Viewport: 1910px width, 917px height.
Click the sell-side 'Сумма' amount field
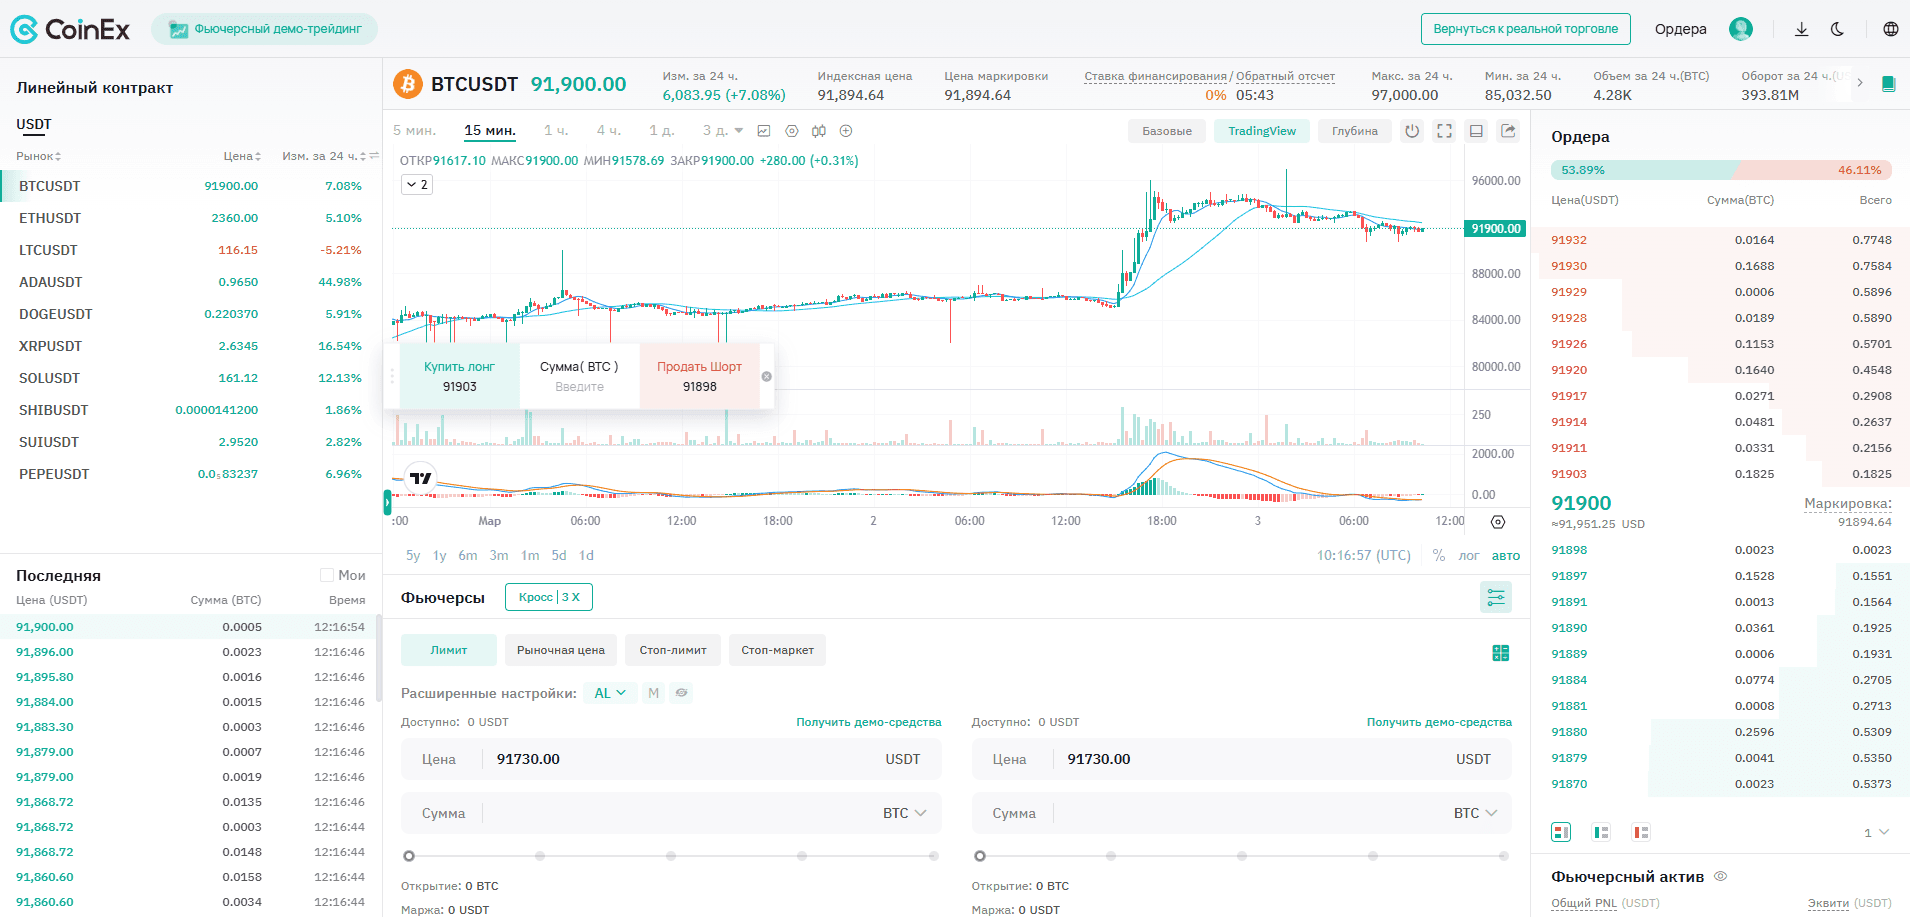coord(1242,813)
